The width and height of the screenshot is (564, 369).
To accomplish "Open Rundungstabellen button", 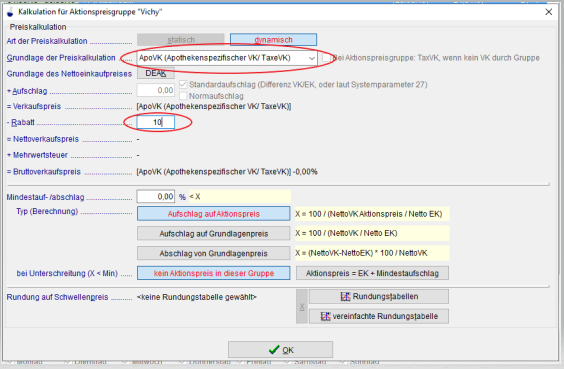I will [379, 296].
